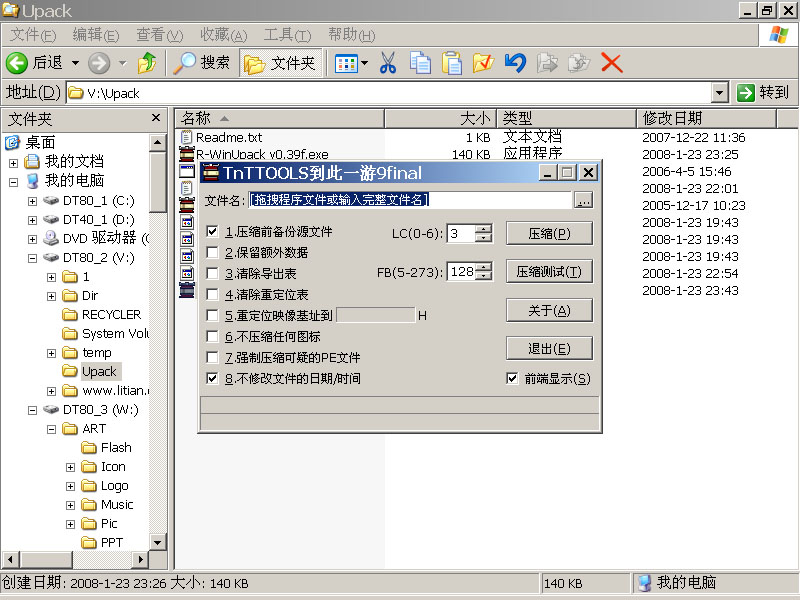The height and width of the screenshot is (600, 800).
Task: Decrease the FB(5-273) spinner value
Action: coord(483,276)
